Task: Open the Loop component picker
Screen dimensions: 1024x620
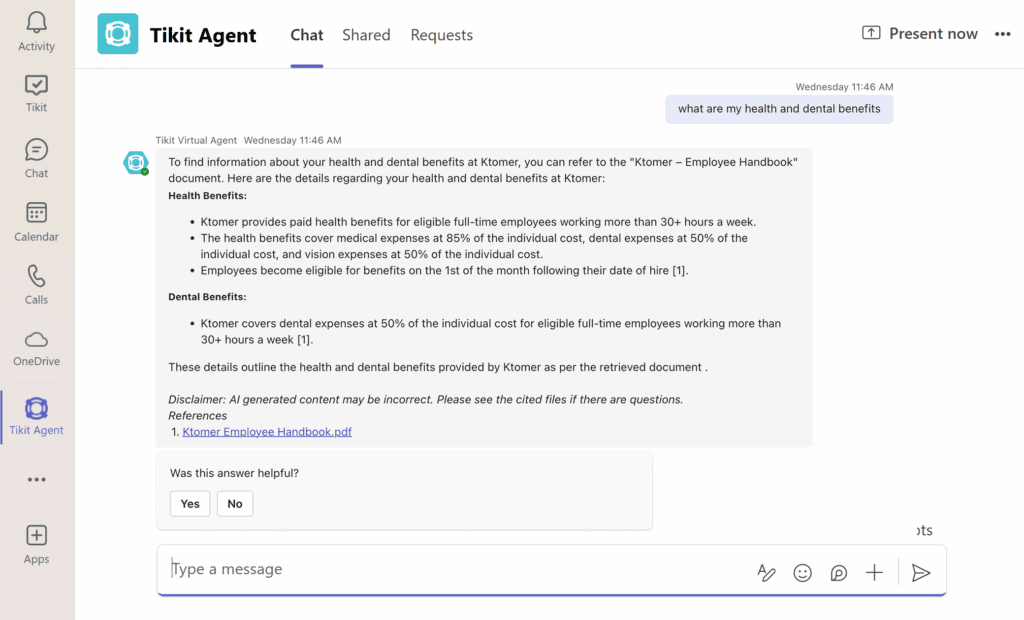Action: coord(838,573)
